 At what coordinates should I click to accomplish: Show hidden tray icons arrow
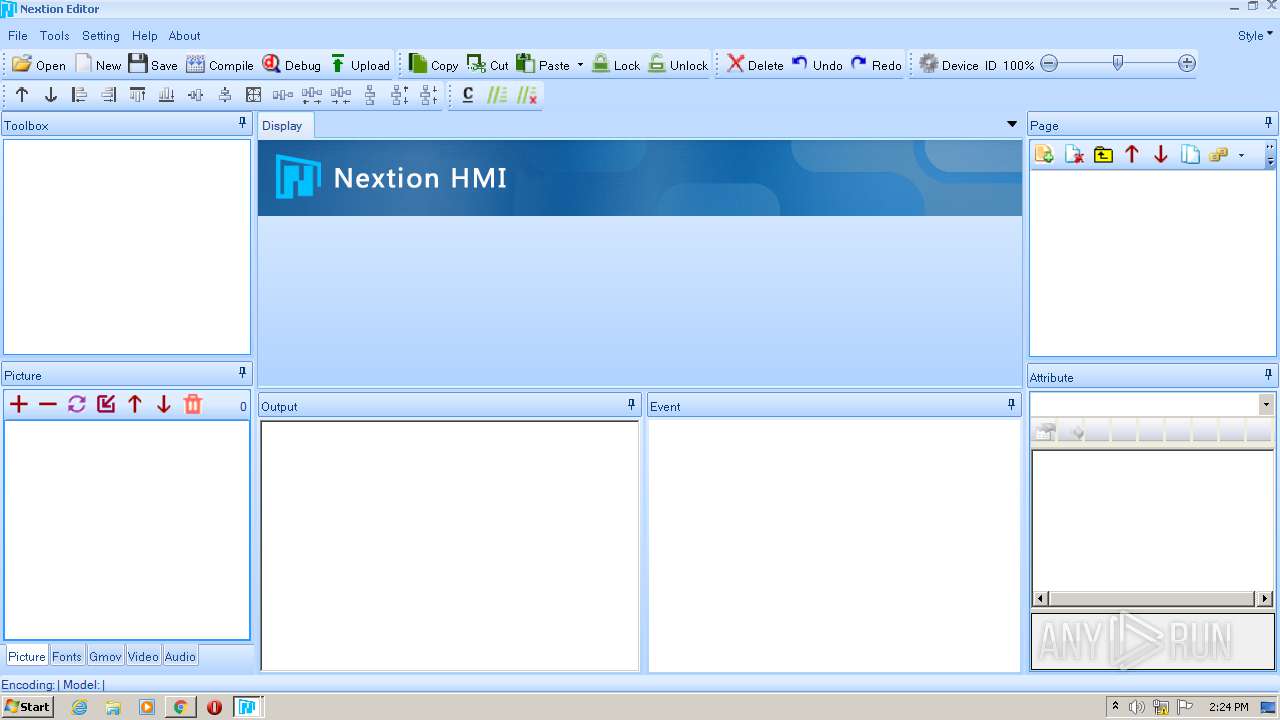[x=1115, y=706]
